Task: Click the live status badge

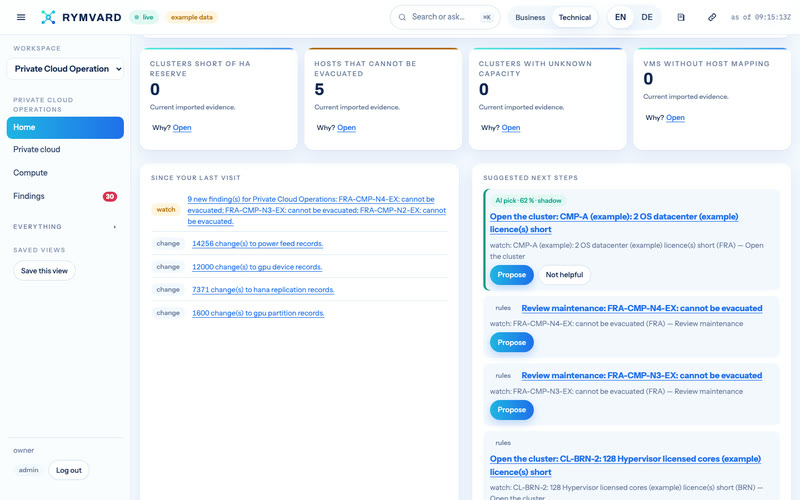Action: [x=144, y=17]
